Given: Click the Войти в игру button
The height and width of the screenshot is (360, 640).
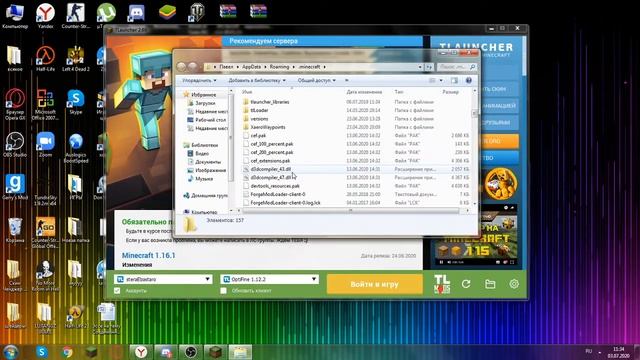Looking at the screenshot, I should pyautogui.click(x=374, y=284).
